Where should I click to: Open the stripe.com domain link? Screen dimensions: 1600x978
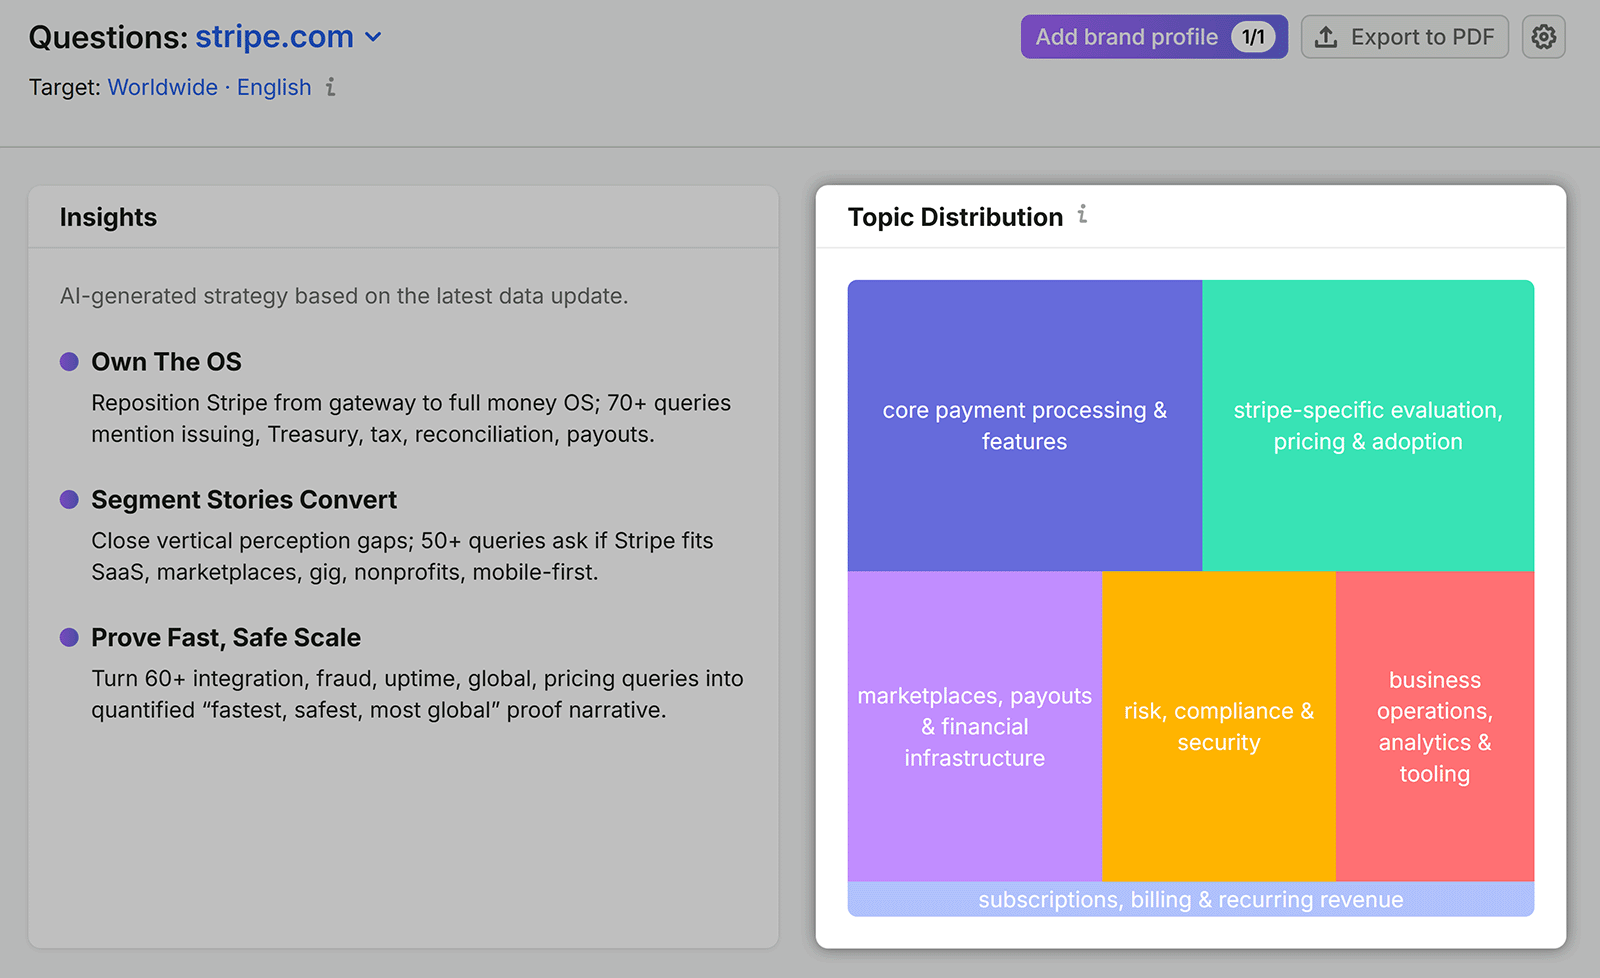click(x=274, y=37)
